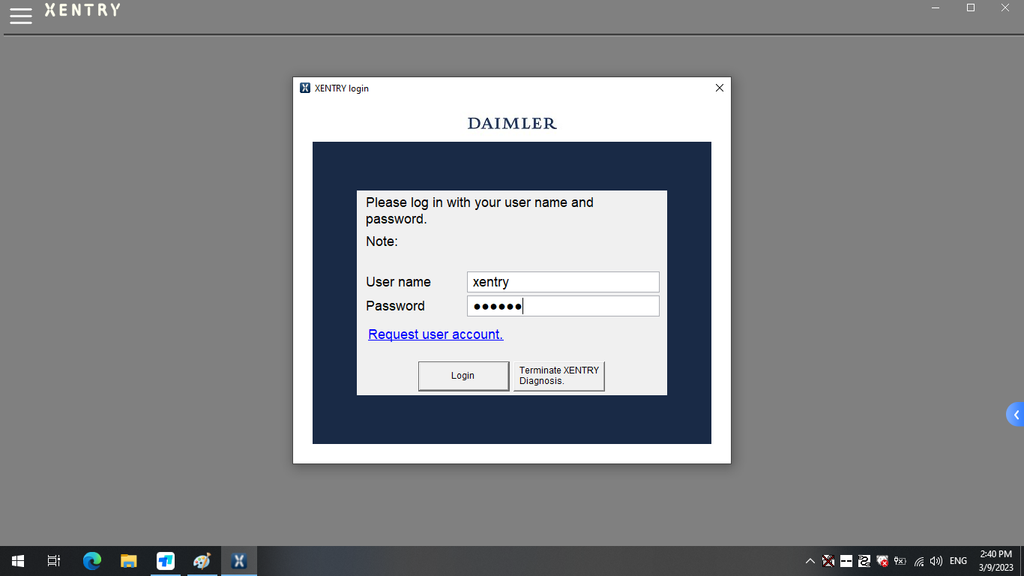1024x576 pixels.
Task: Open the XENTRY hamburger menu
Action: [20, 15]
